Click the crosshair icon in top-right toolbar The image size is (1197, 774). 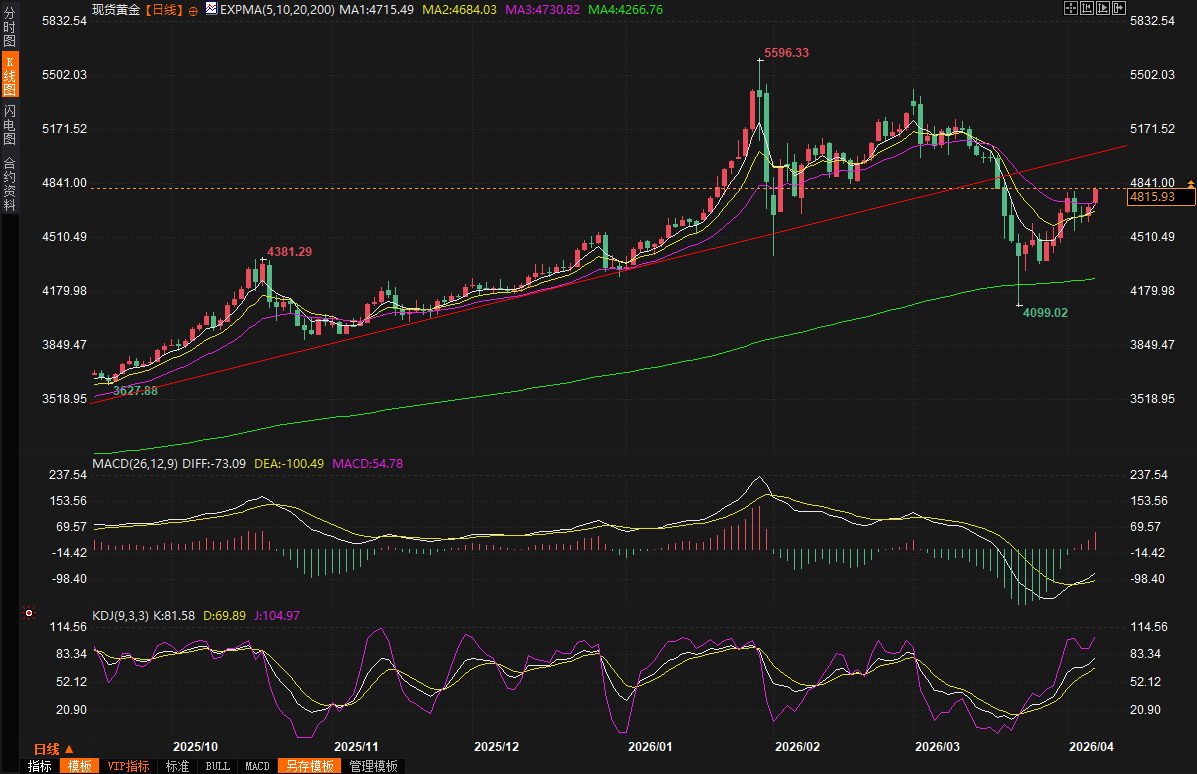1069,8
